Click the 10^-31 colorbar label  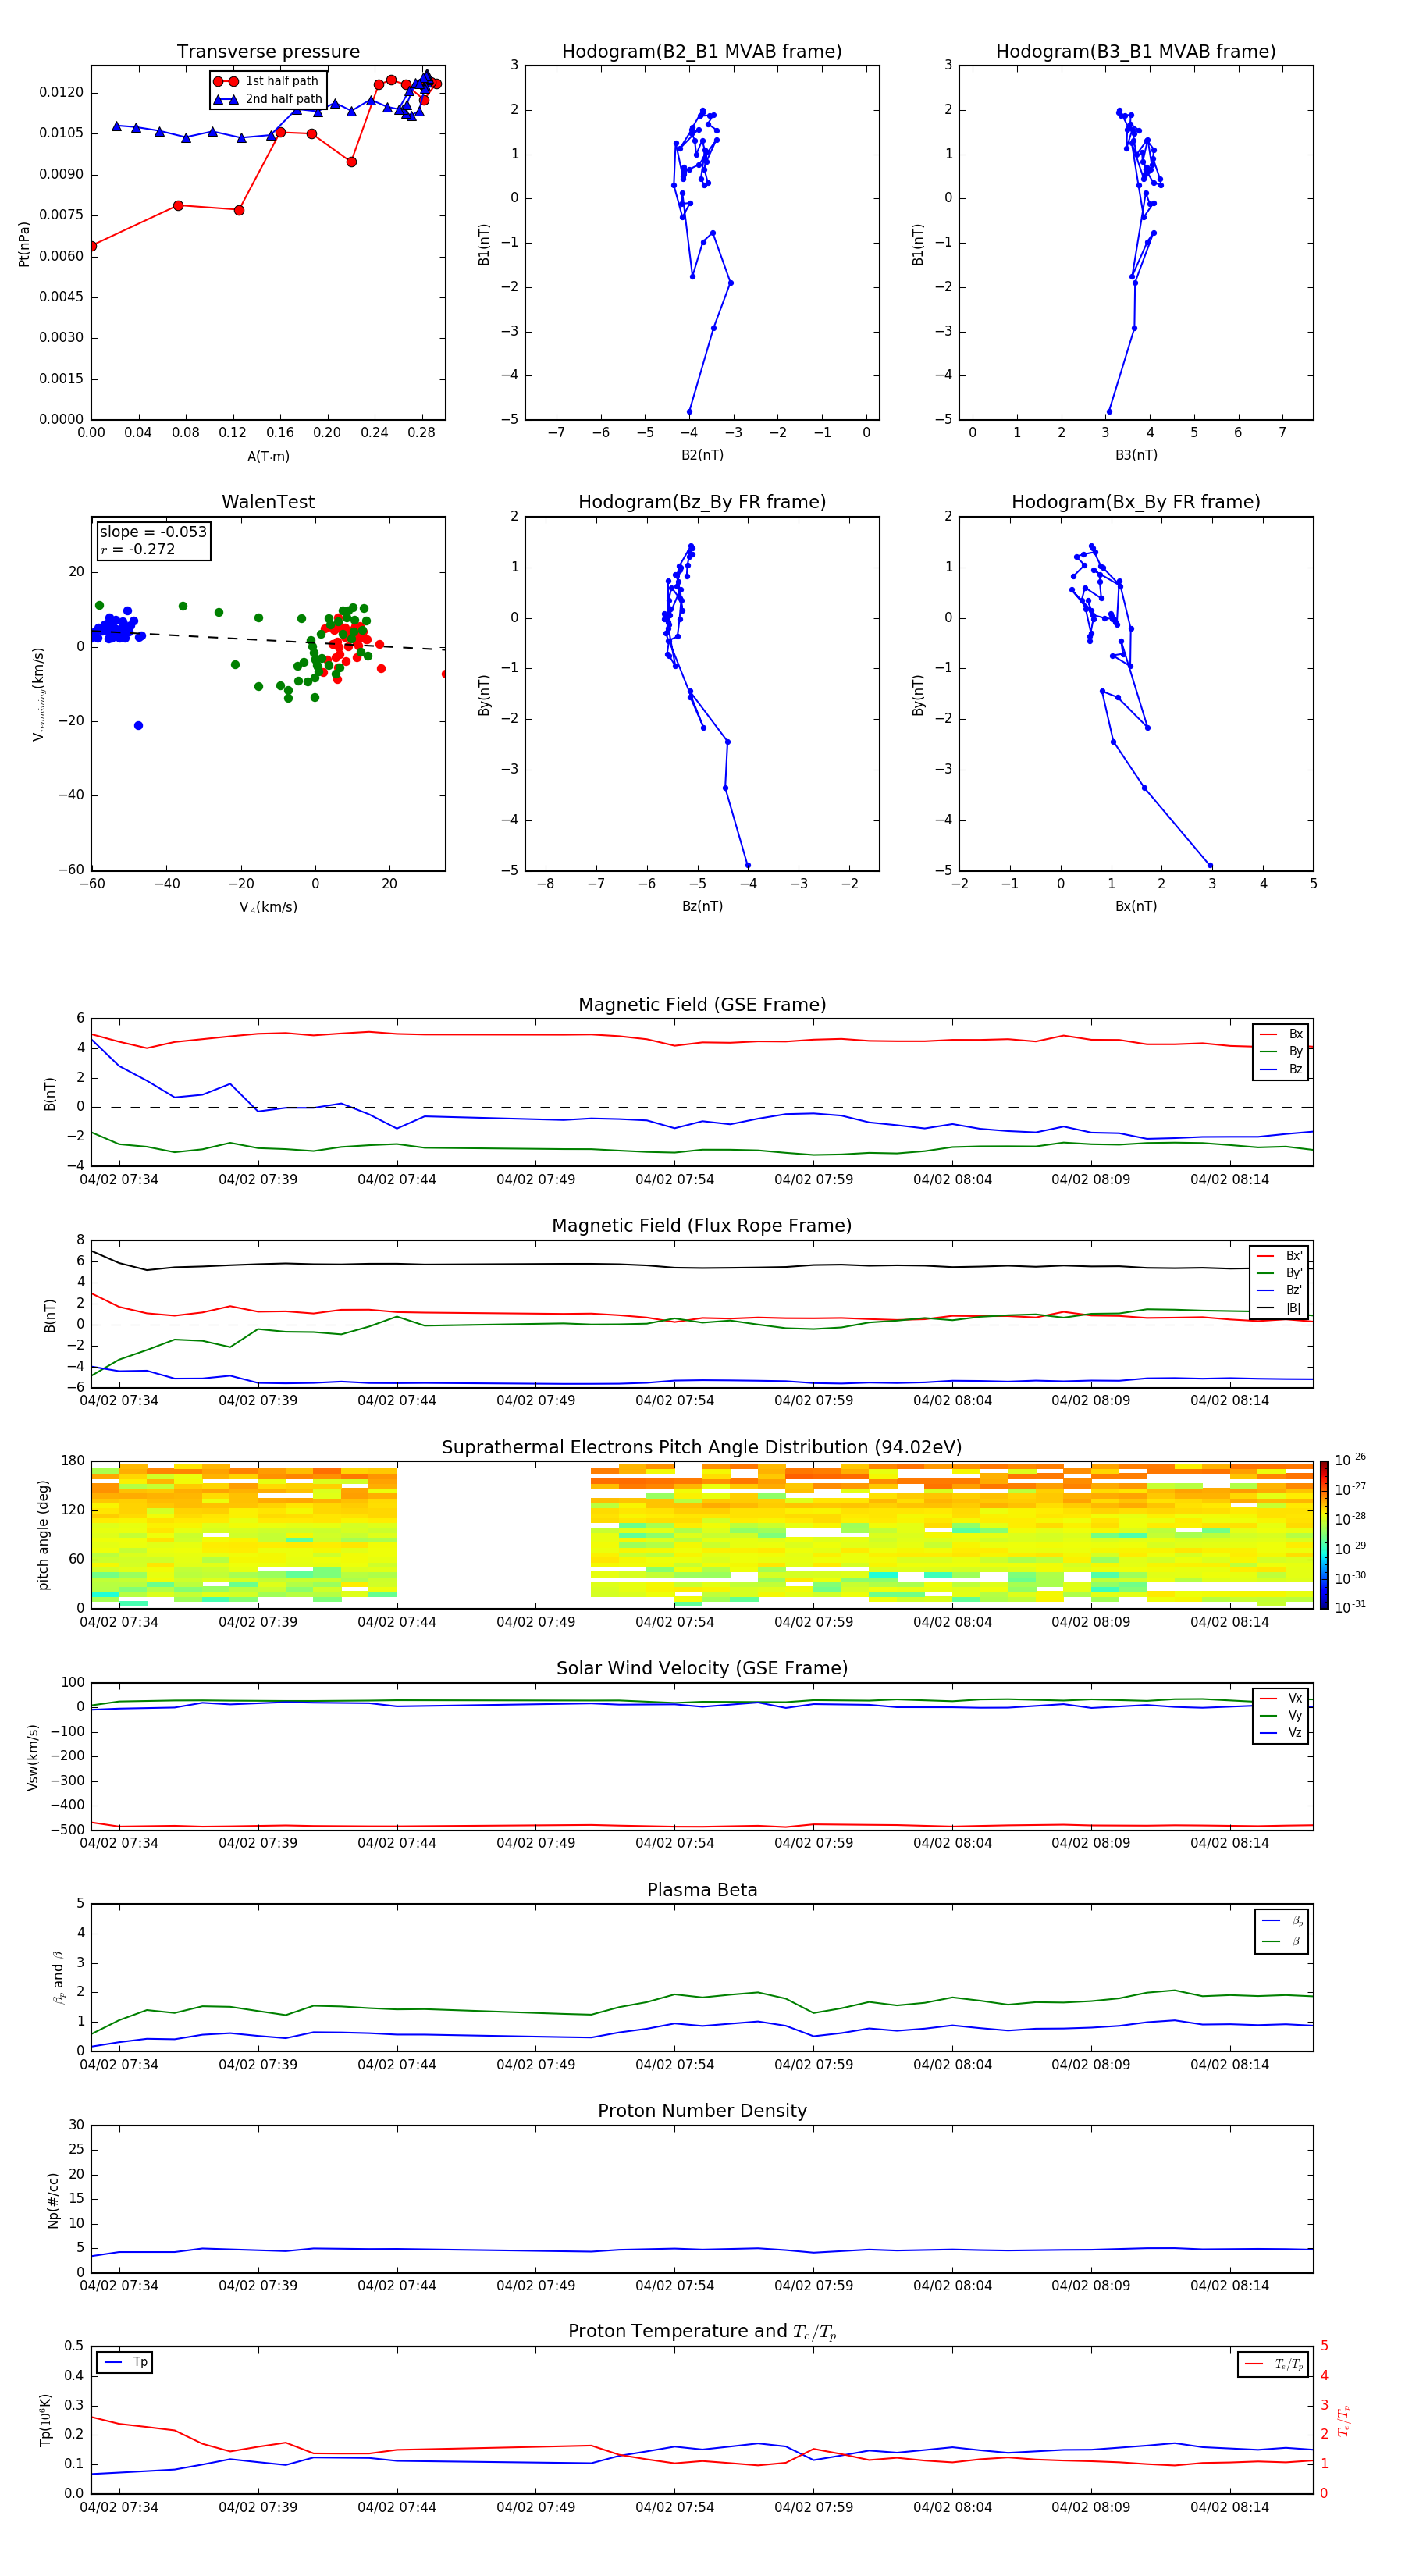(1350, 1607)
